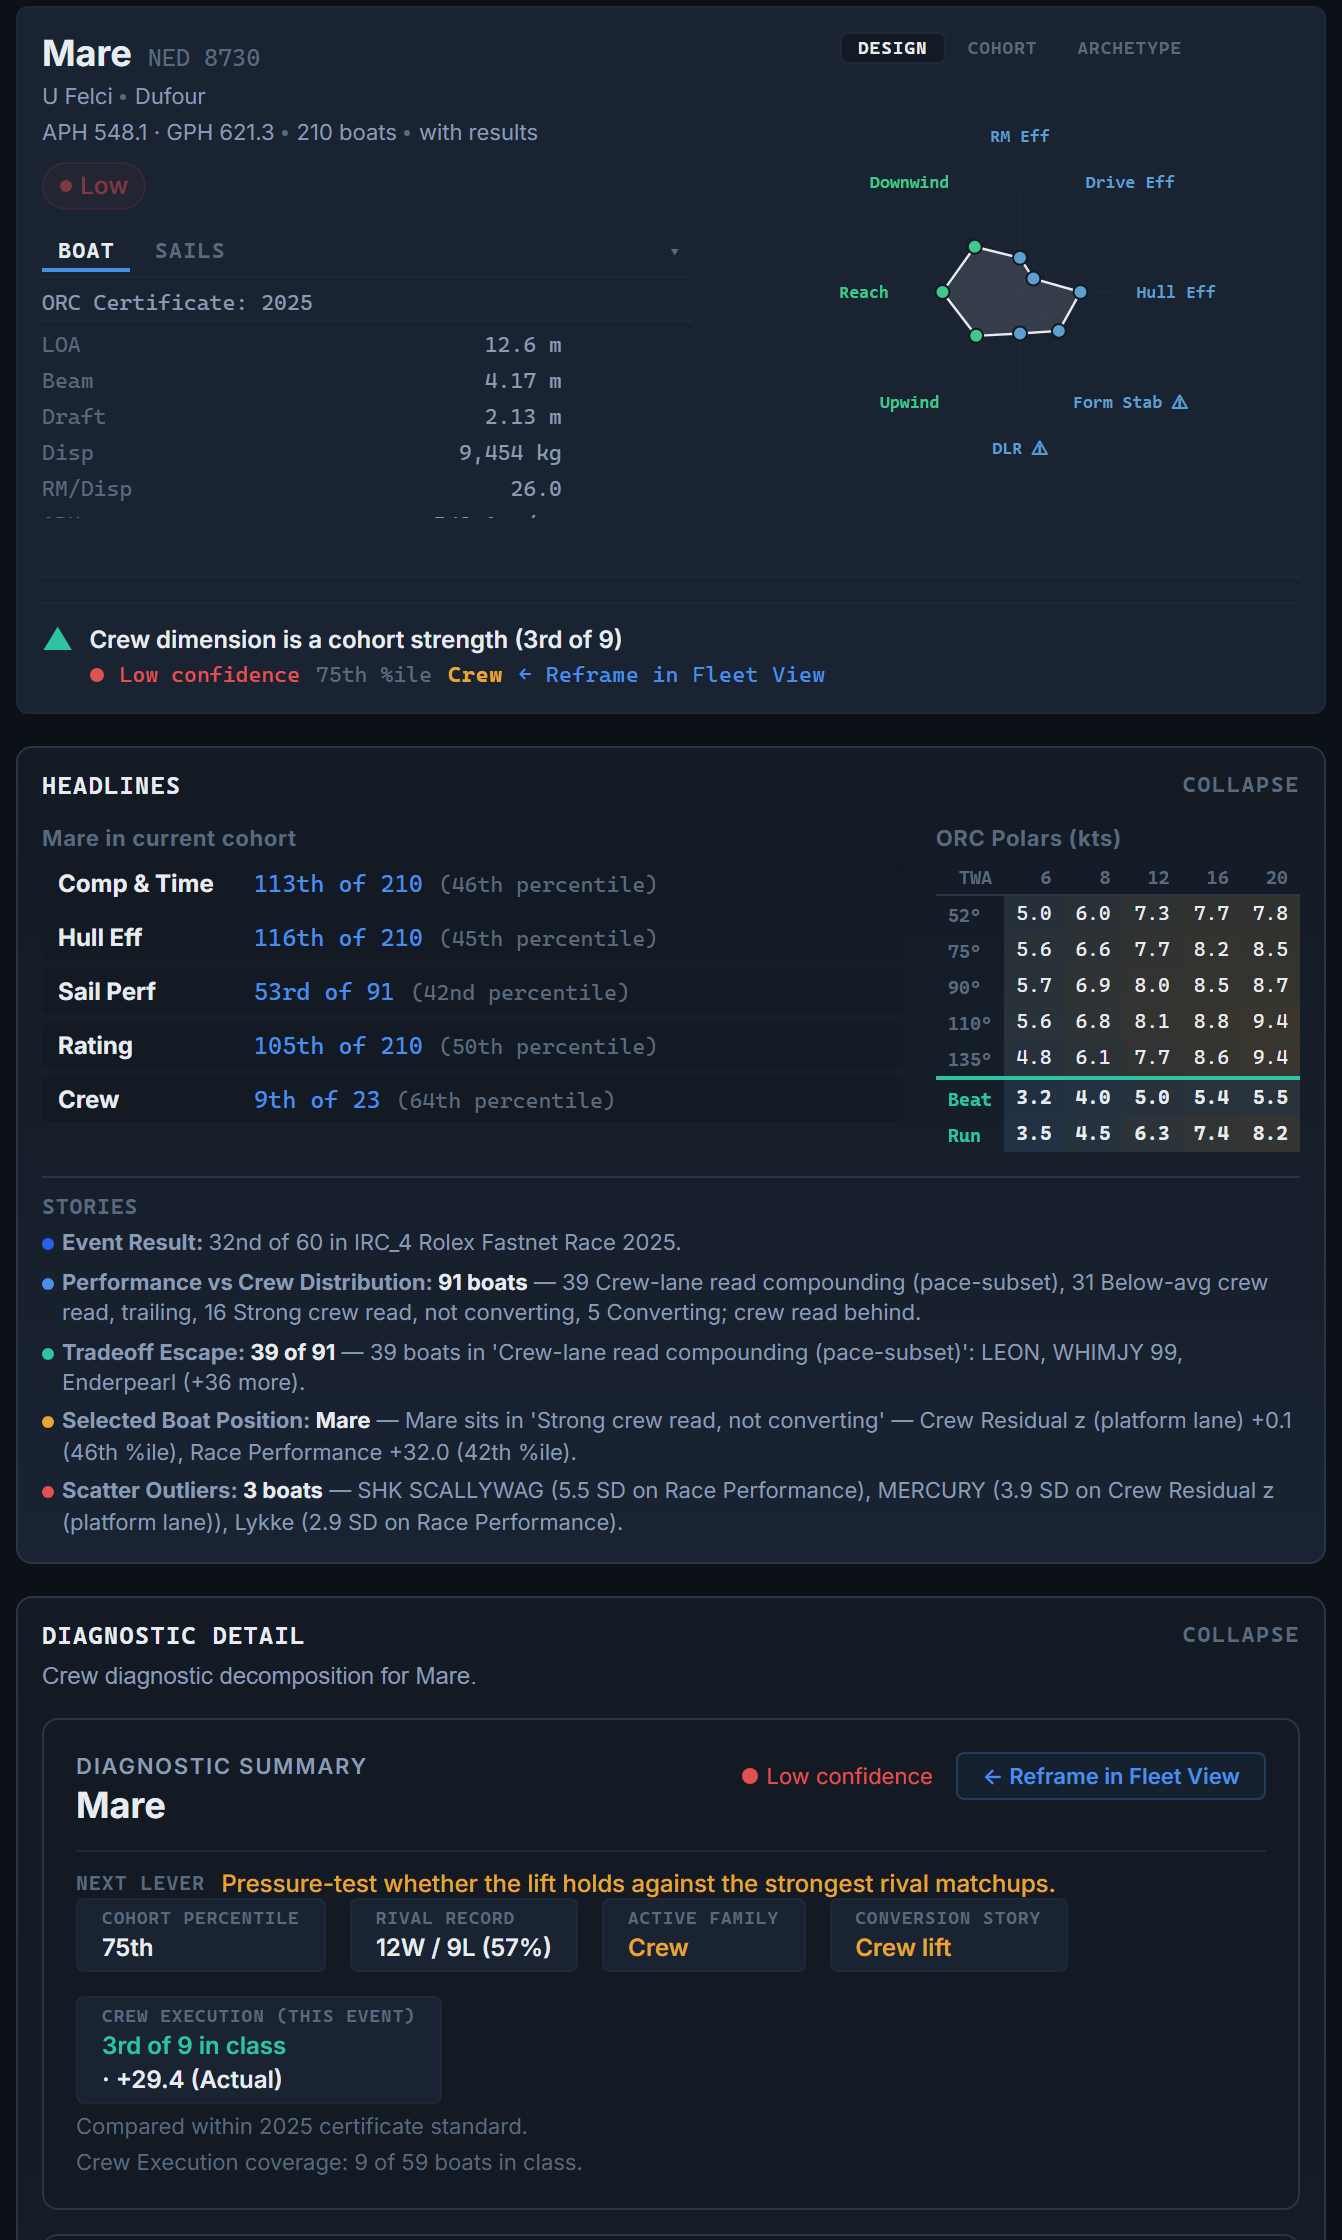
Task: Click the COHORT PERCENTILE 75th card
Action: (x=201, y=1935)
